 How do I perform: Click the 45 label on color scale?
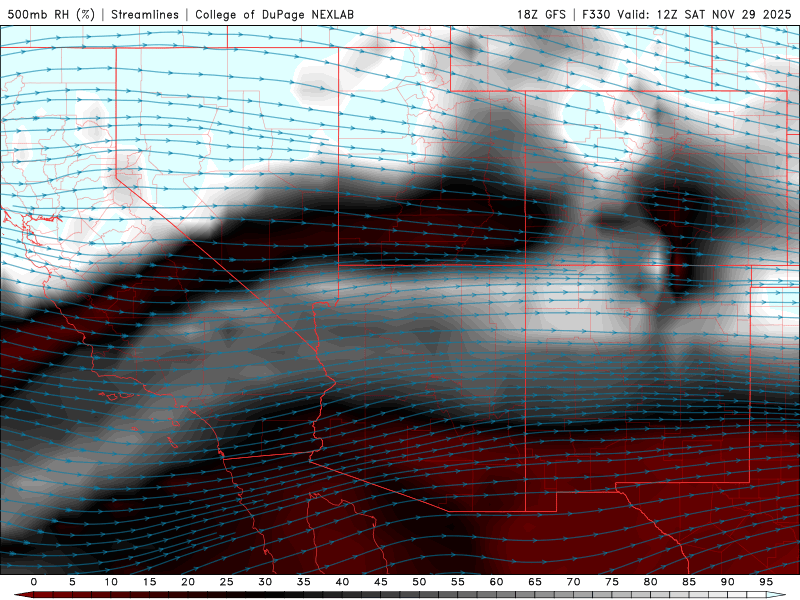pos(381,582)
